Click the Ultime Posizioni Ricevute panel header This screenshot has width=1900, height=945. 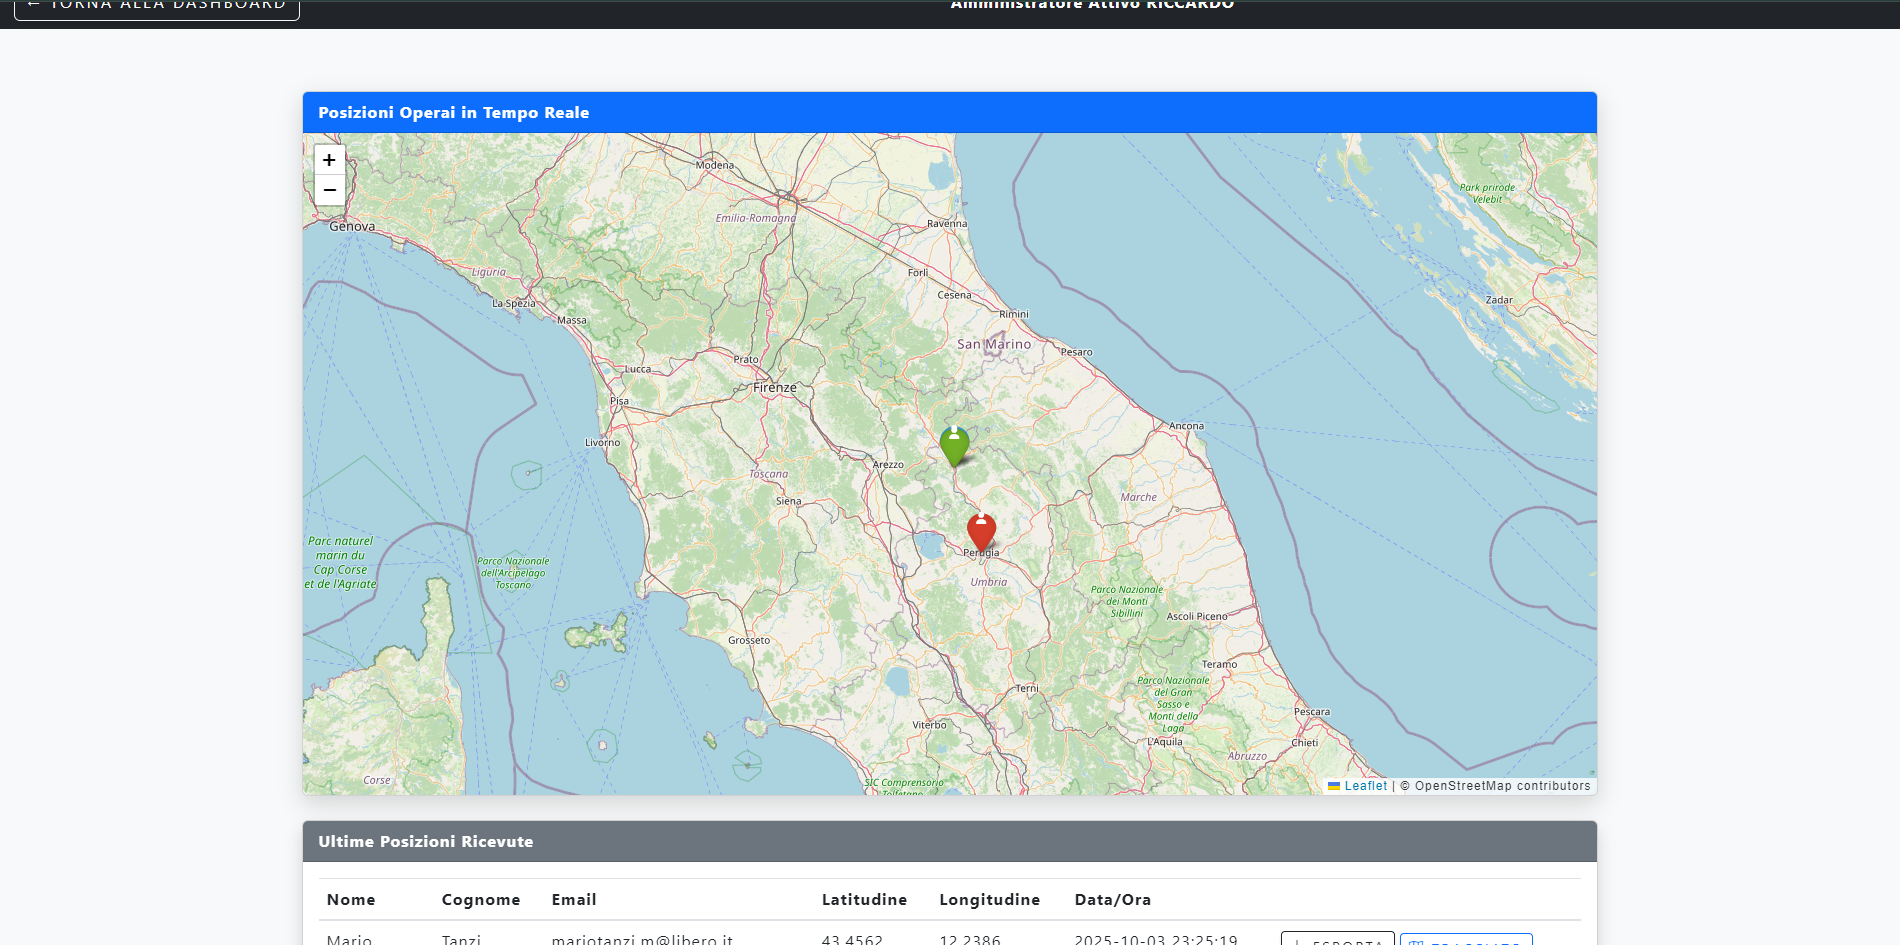426,842
